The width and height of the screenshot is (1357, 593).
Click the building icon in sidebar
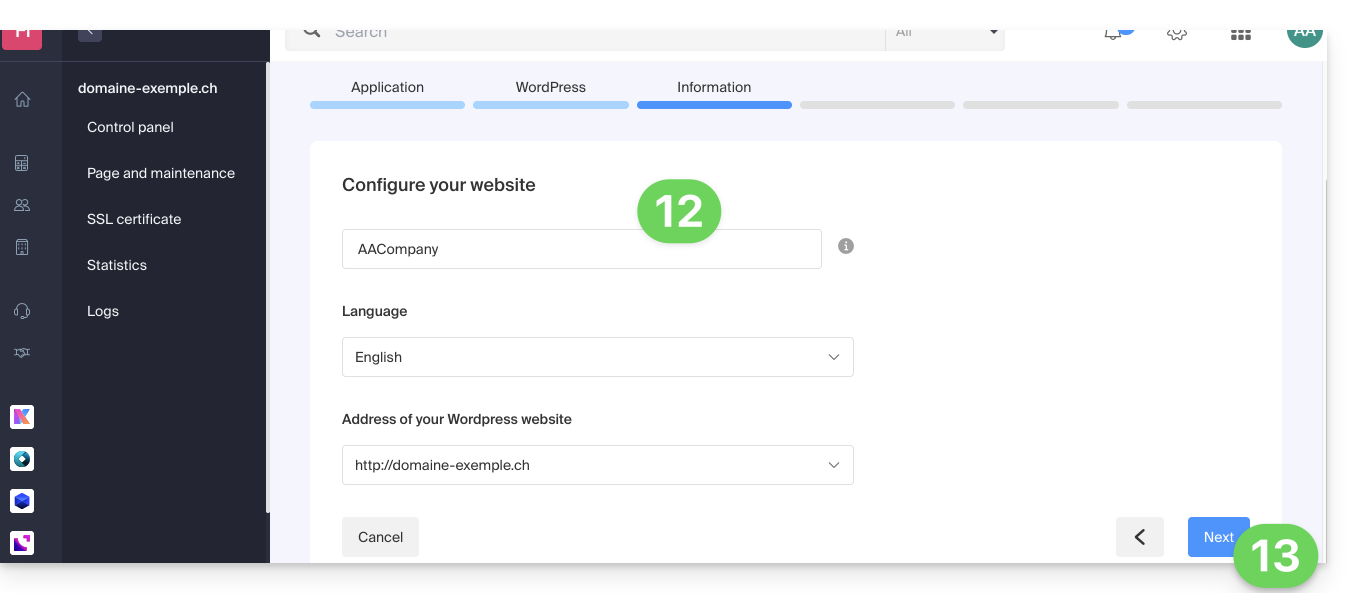[x=22, y=247]
